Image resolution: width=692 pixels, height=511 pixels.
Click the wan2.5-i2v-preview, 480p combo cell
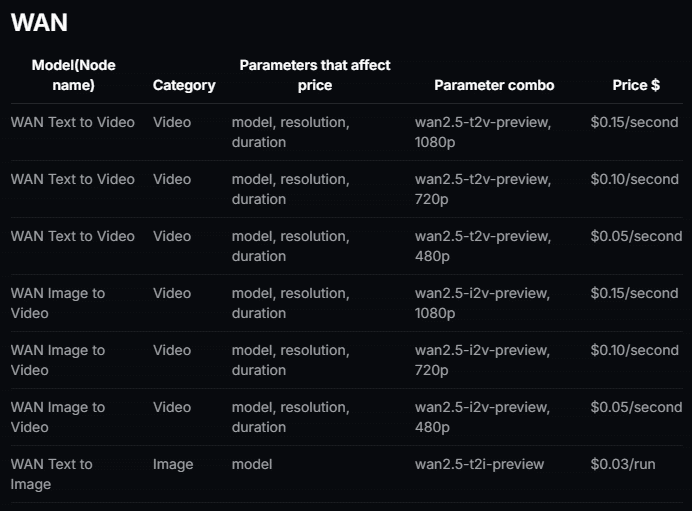(483, 417)
